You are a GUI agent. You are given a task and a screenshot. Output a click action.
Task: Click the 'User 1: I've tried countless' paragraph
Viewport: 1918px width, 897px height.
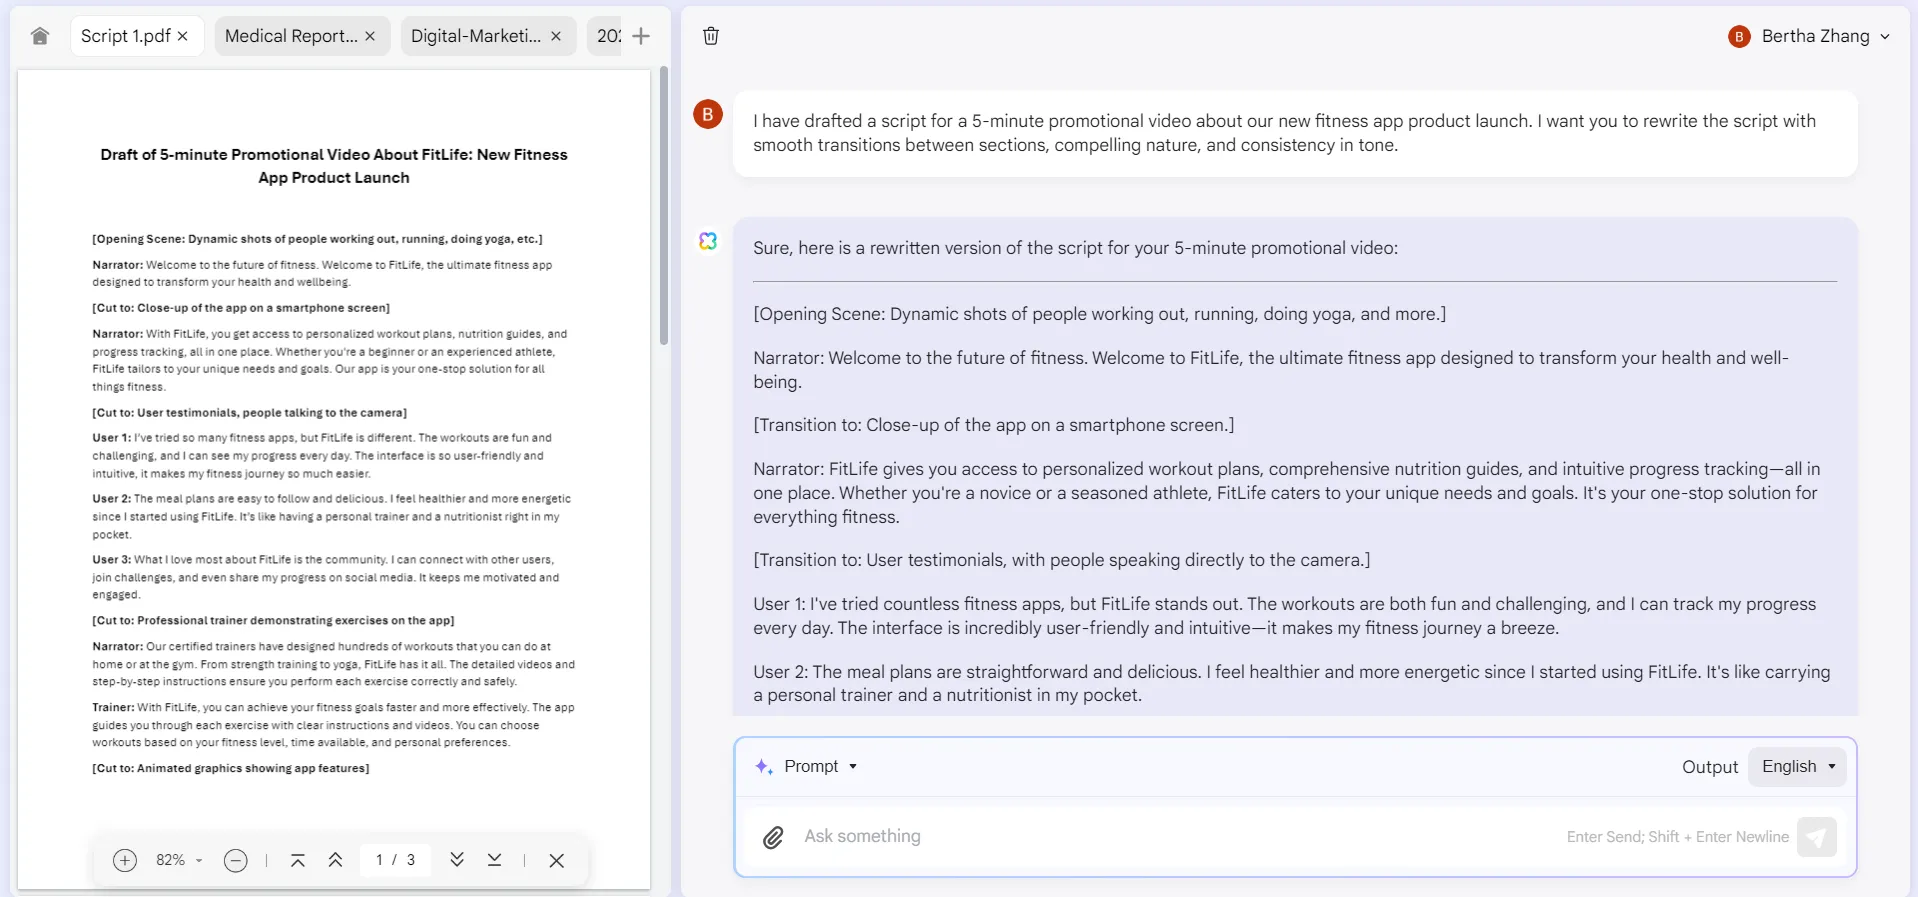pos(1285,616)
